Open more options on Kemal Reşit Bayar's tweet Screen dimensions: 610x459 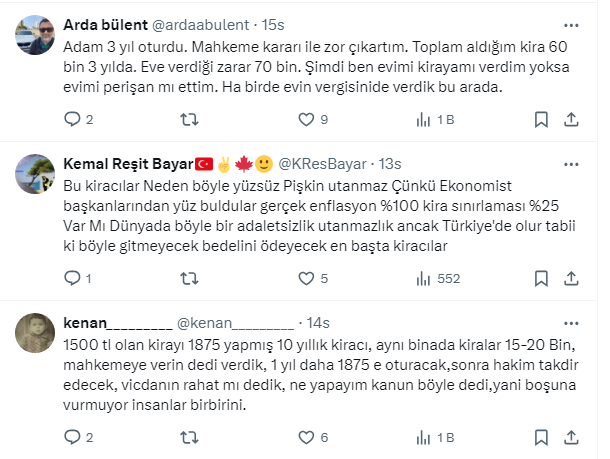tap(571, 163)
